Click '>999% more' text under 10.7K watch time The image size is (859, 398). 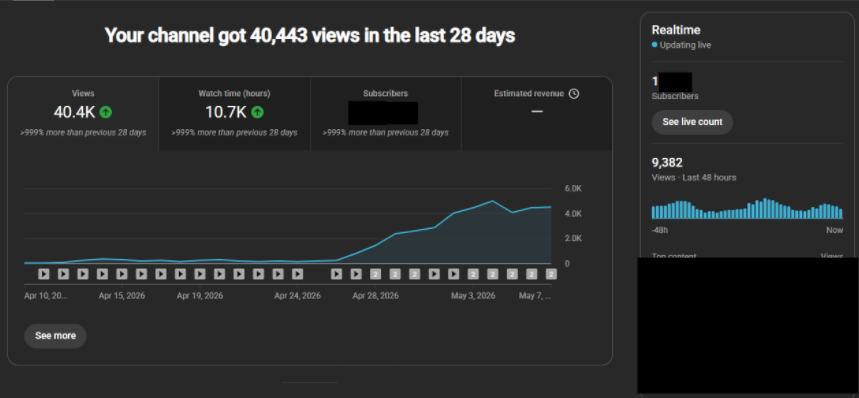234,132
